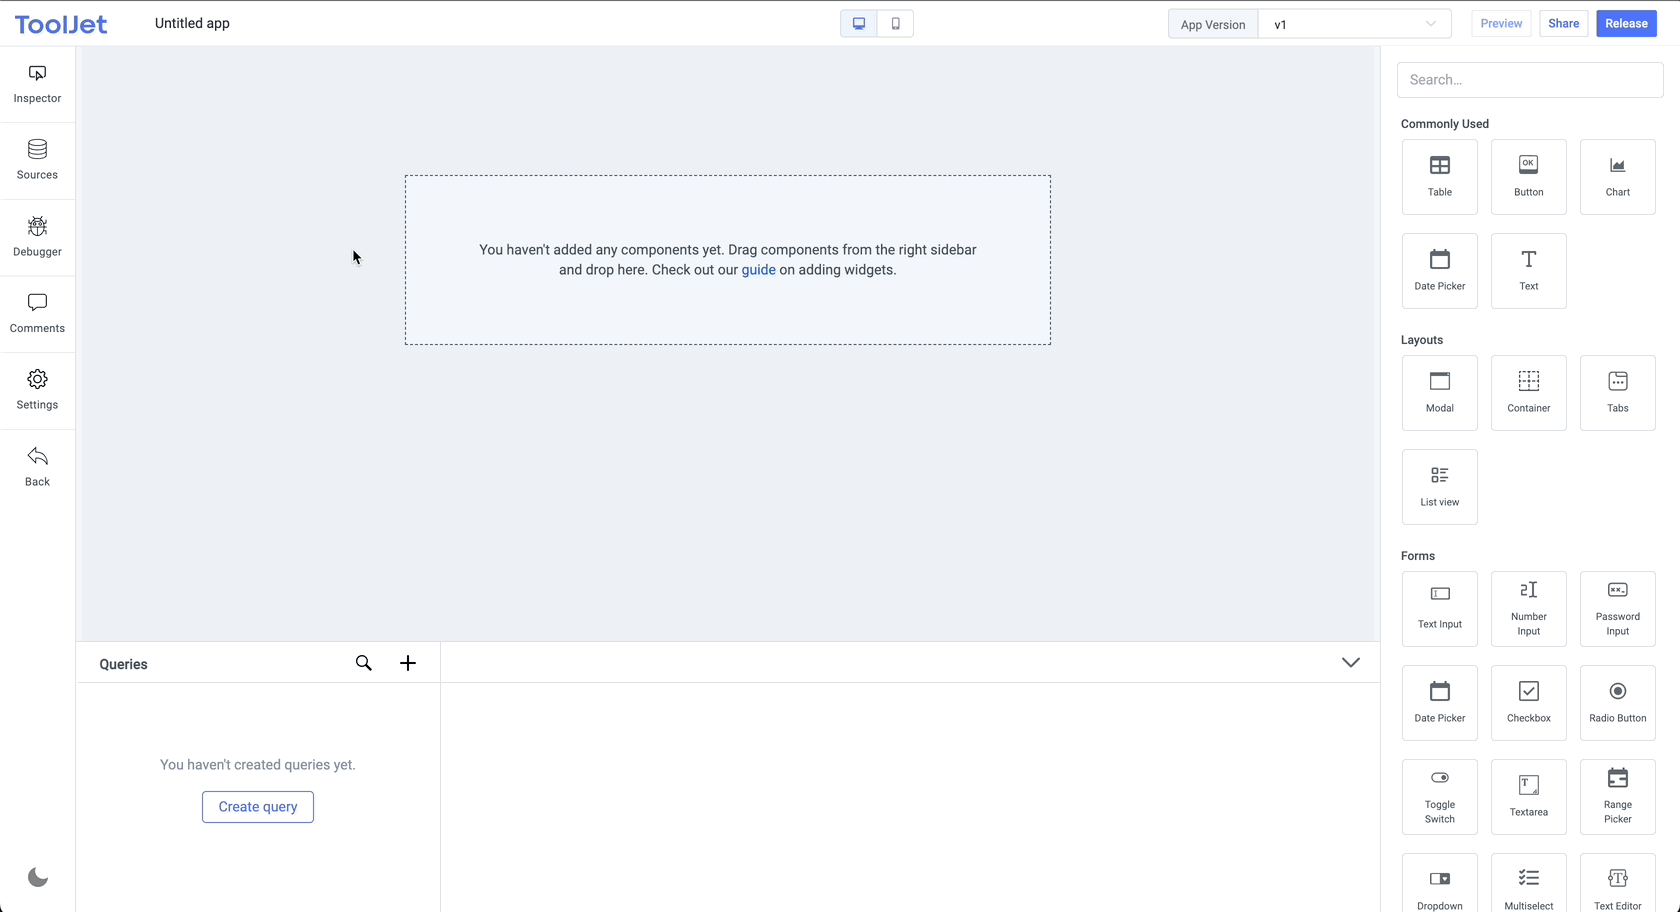Select the Dropdown widget

(1439, 885)
